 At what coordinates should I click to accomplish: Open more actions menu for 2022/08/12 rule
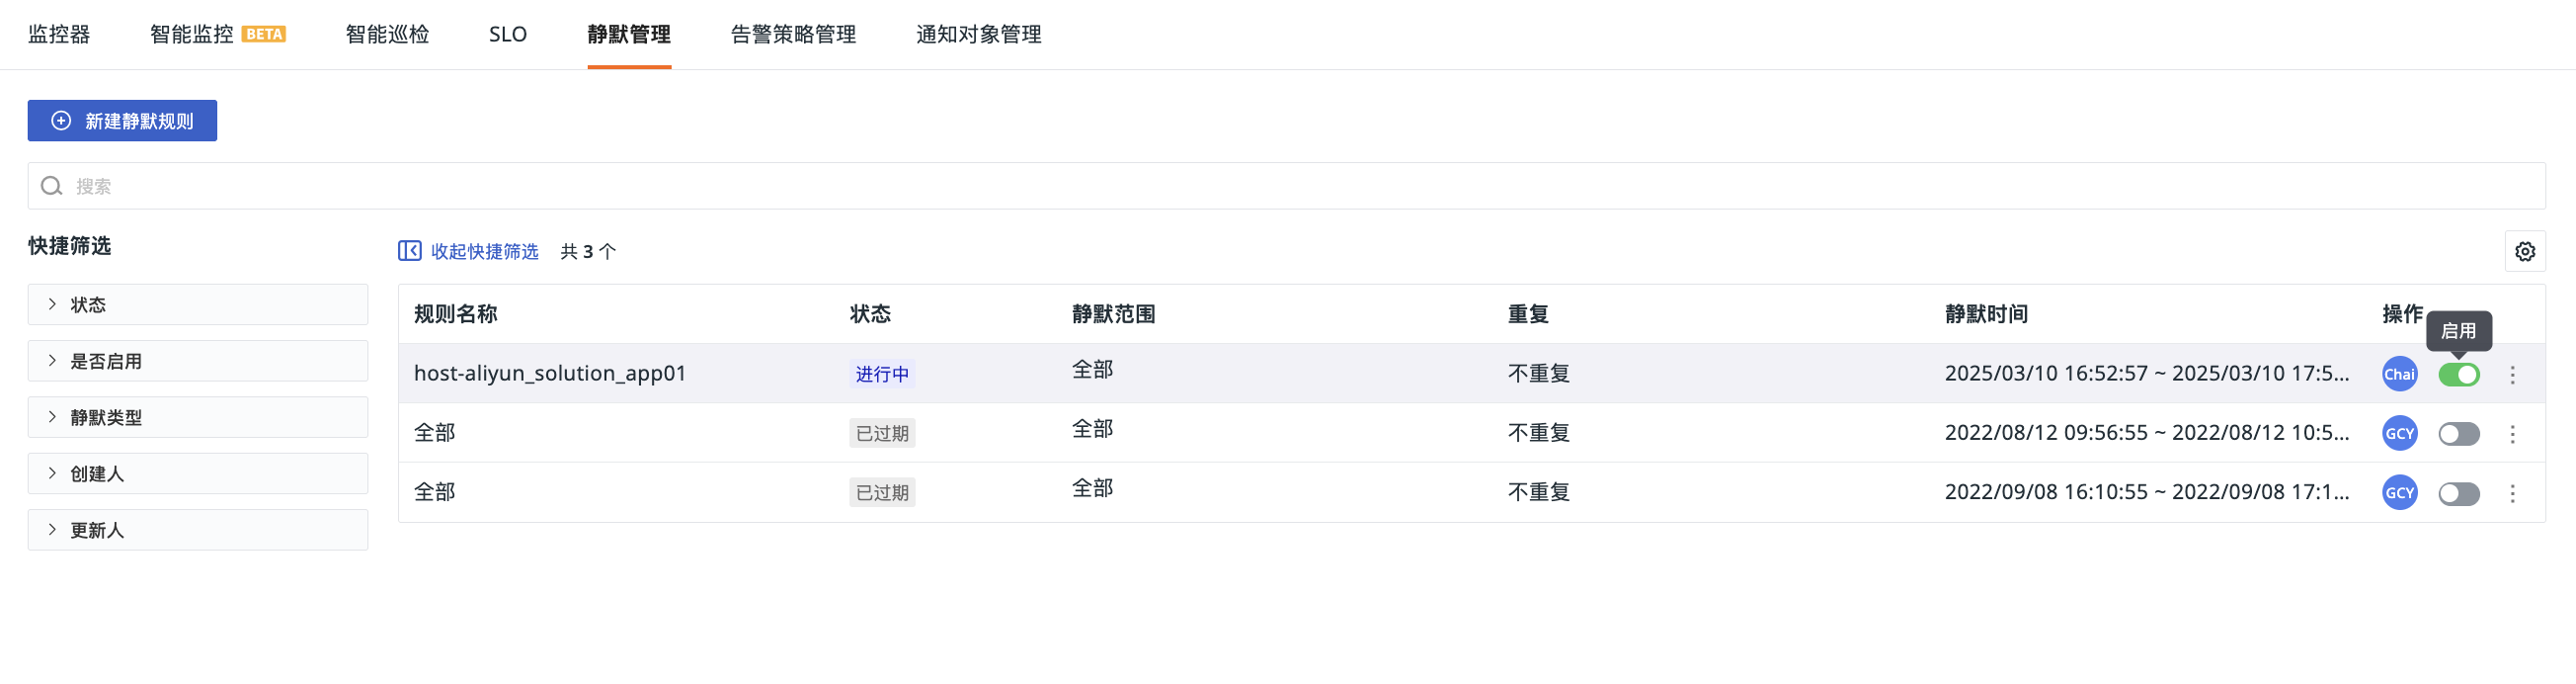click(2512, 433)
